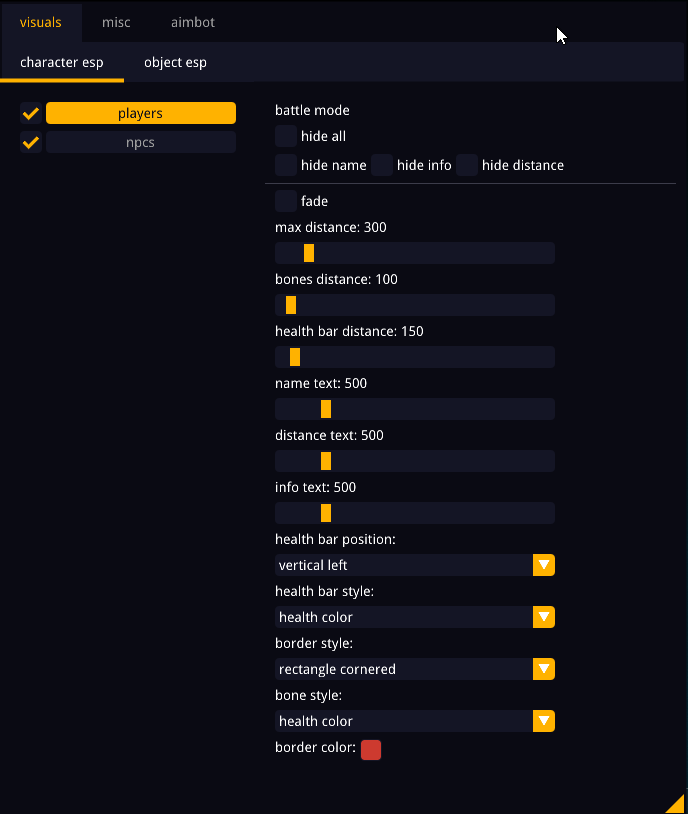Click the health bar style dropdown arrow
The image size is (688, 814).
click(544, 617)
